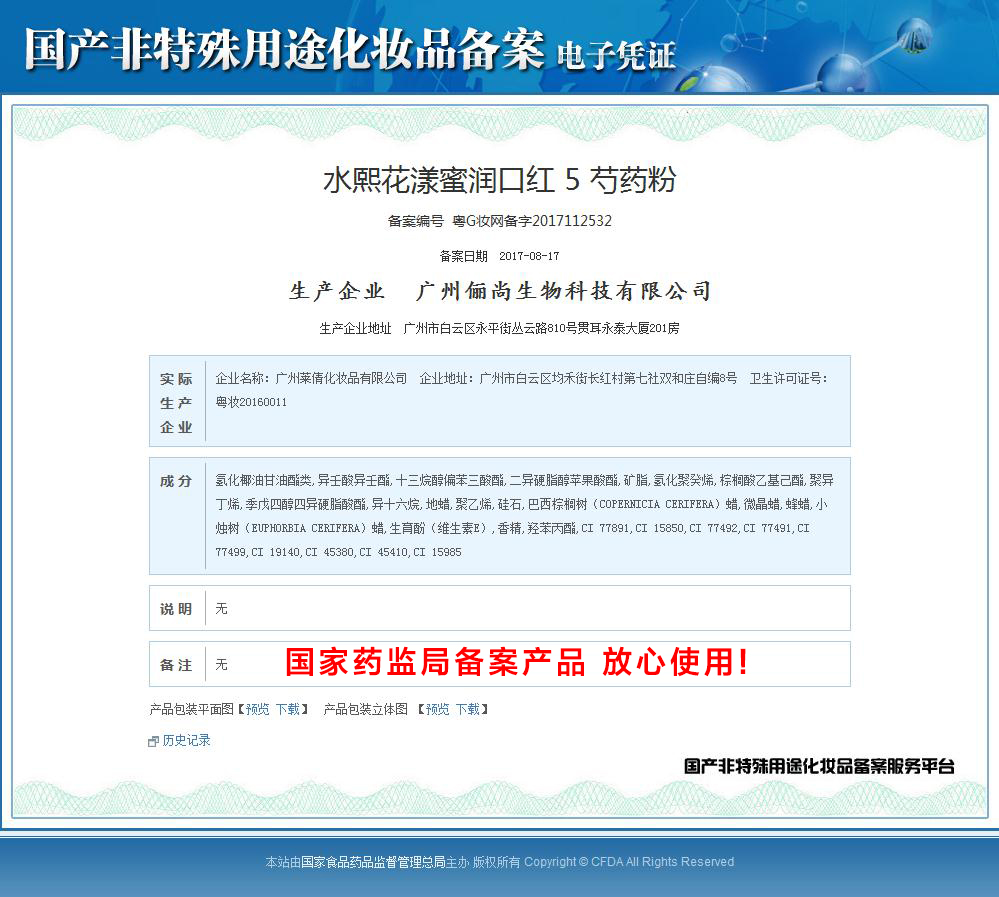Screen dimensions: 999x897
Task: Click the hygiene license number 粤妆20160011
Action: (251, 402)
